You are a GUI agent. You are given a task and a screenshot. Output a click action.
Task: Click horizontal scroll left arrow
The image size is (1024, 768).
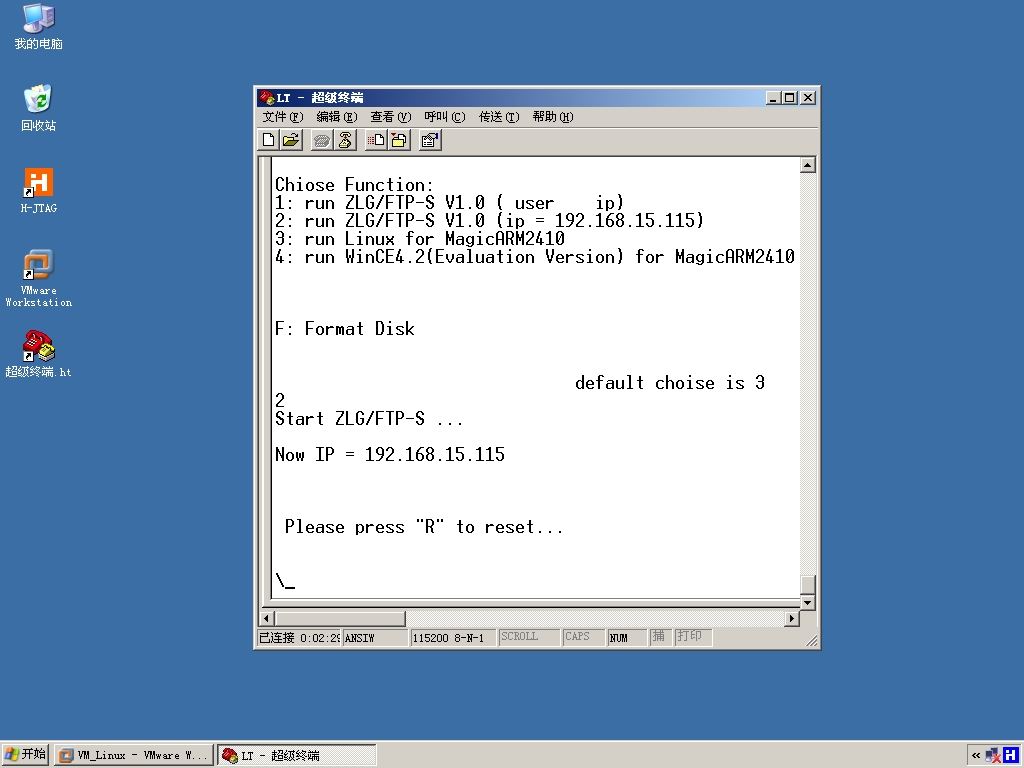[x=266, y=618]
